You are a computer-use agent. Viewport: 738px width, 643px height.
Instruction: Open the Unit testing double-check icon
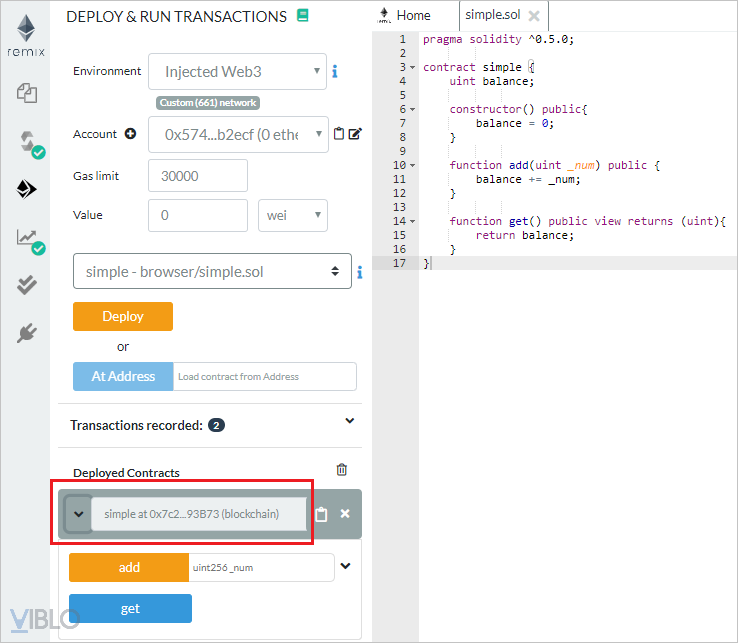pyautogui.click(x=27, y=285)
